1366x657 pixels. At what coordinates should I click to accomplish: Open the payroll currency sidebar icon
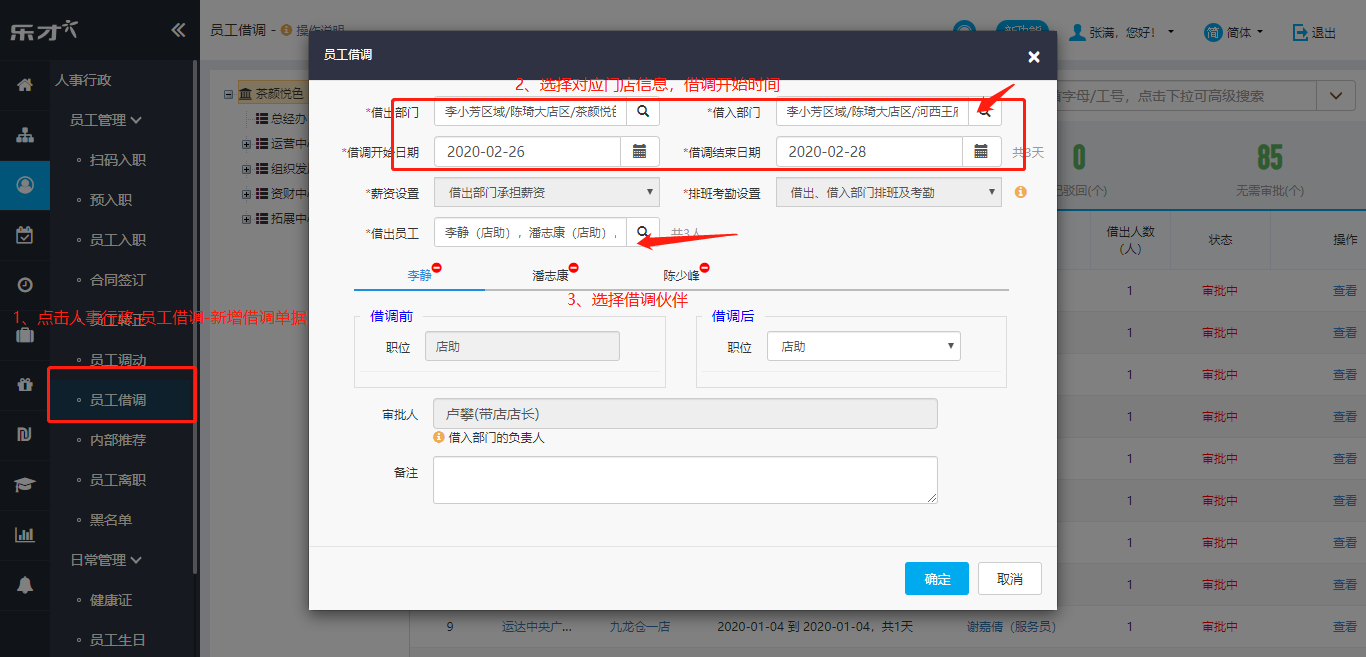point(25,434)
